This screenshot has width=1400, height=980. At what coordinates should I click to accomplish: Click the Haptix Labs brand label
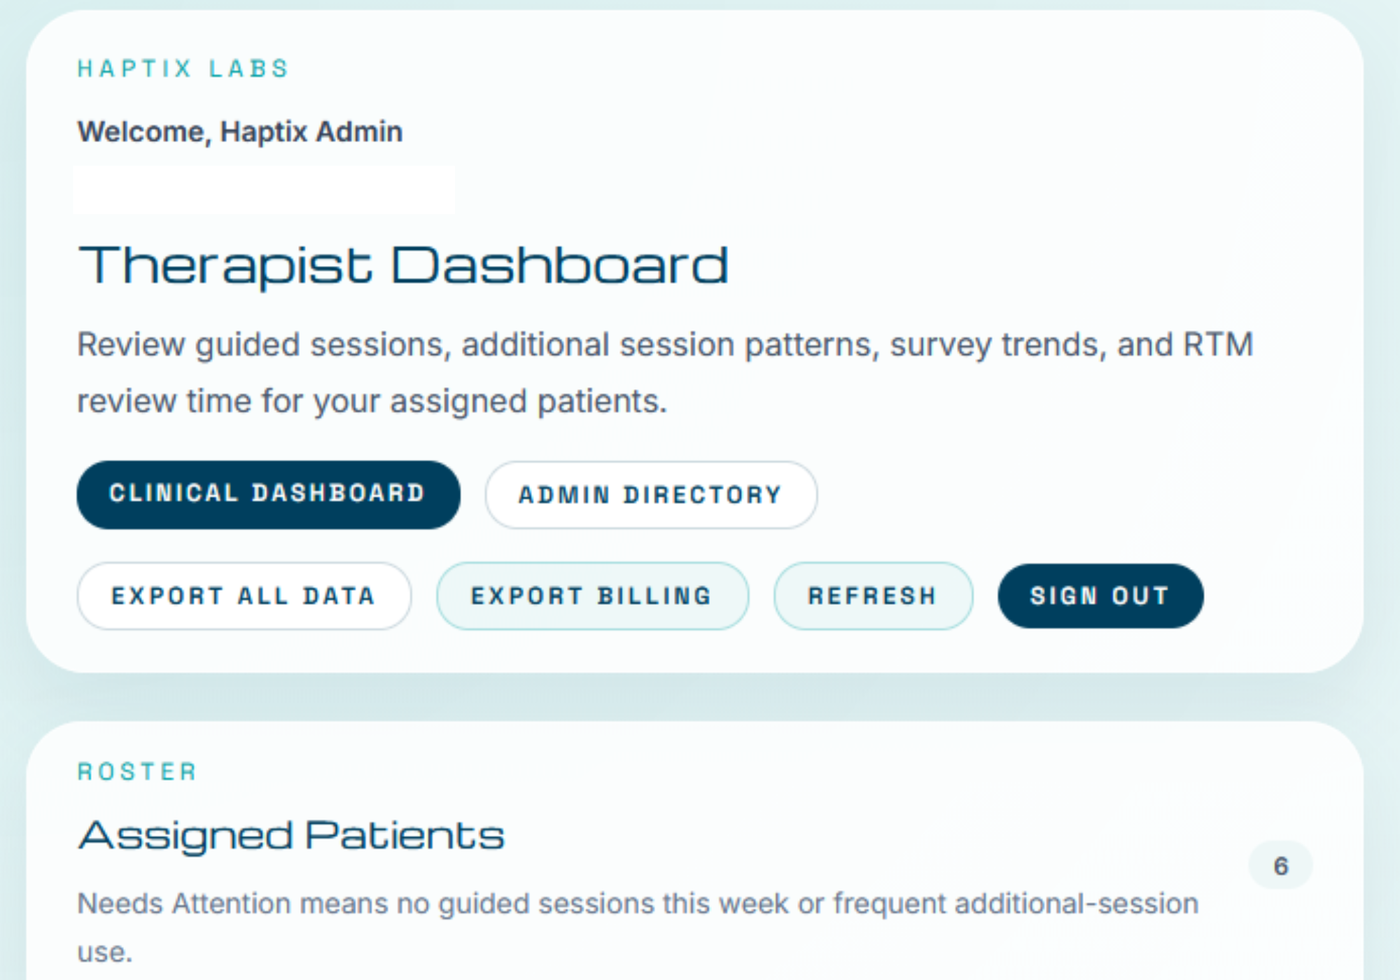point(183,69)
